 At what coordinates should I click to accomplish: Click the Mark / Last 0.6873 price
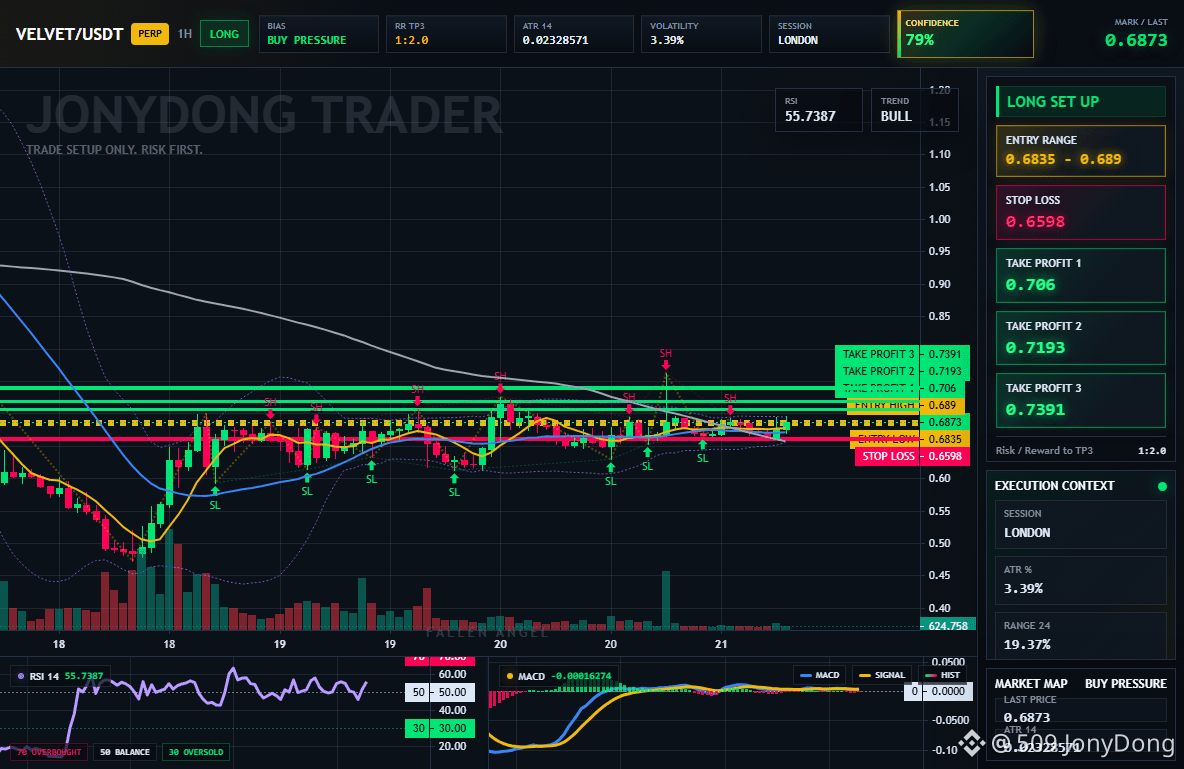pos(1136,40)
